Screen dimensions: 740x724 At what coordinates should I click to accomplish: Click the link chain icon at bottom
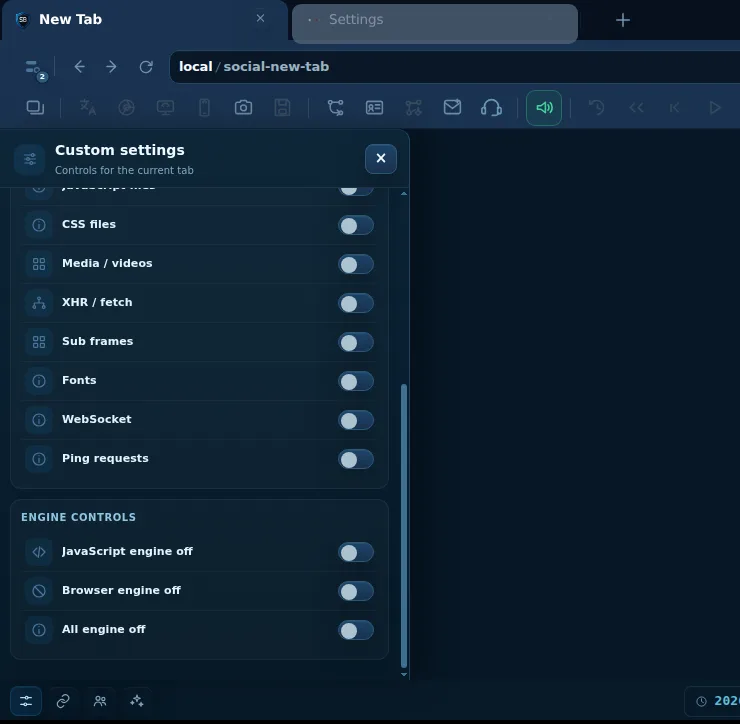coord(63,701)
